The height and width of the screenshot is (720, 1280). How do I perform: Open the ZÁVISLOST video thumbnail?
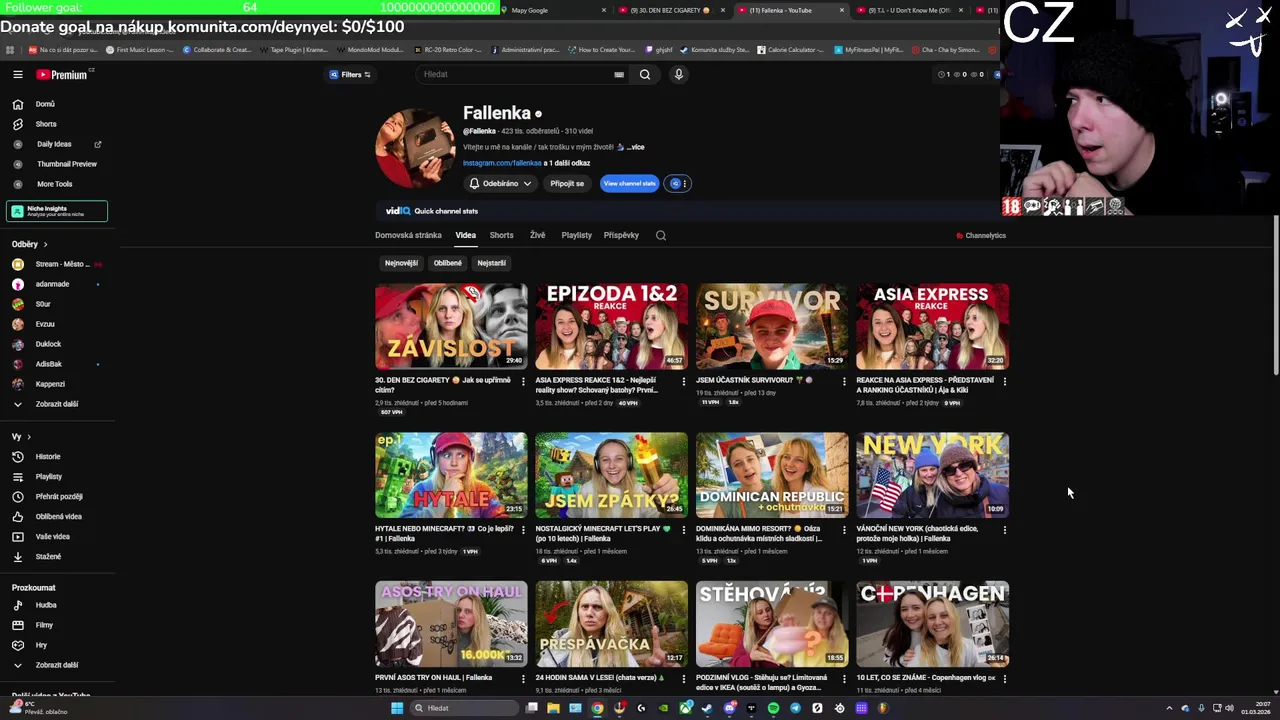click(x=451, y=326)
